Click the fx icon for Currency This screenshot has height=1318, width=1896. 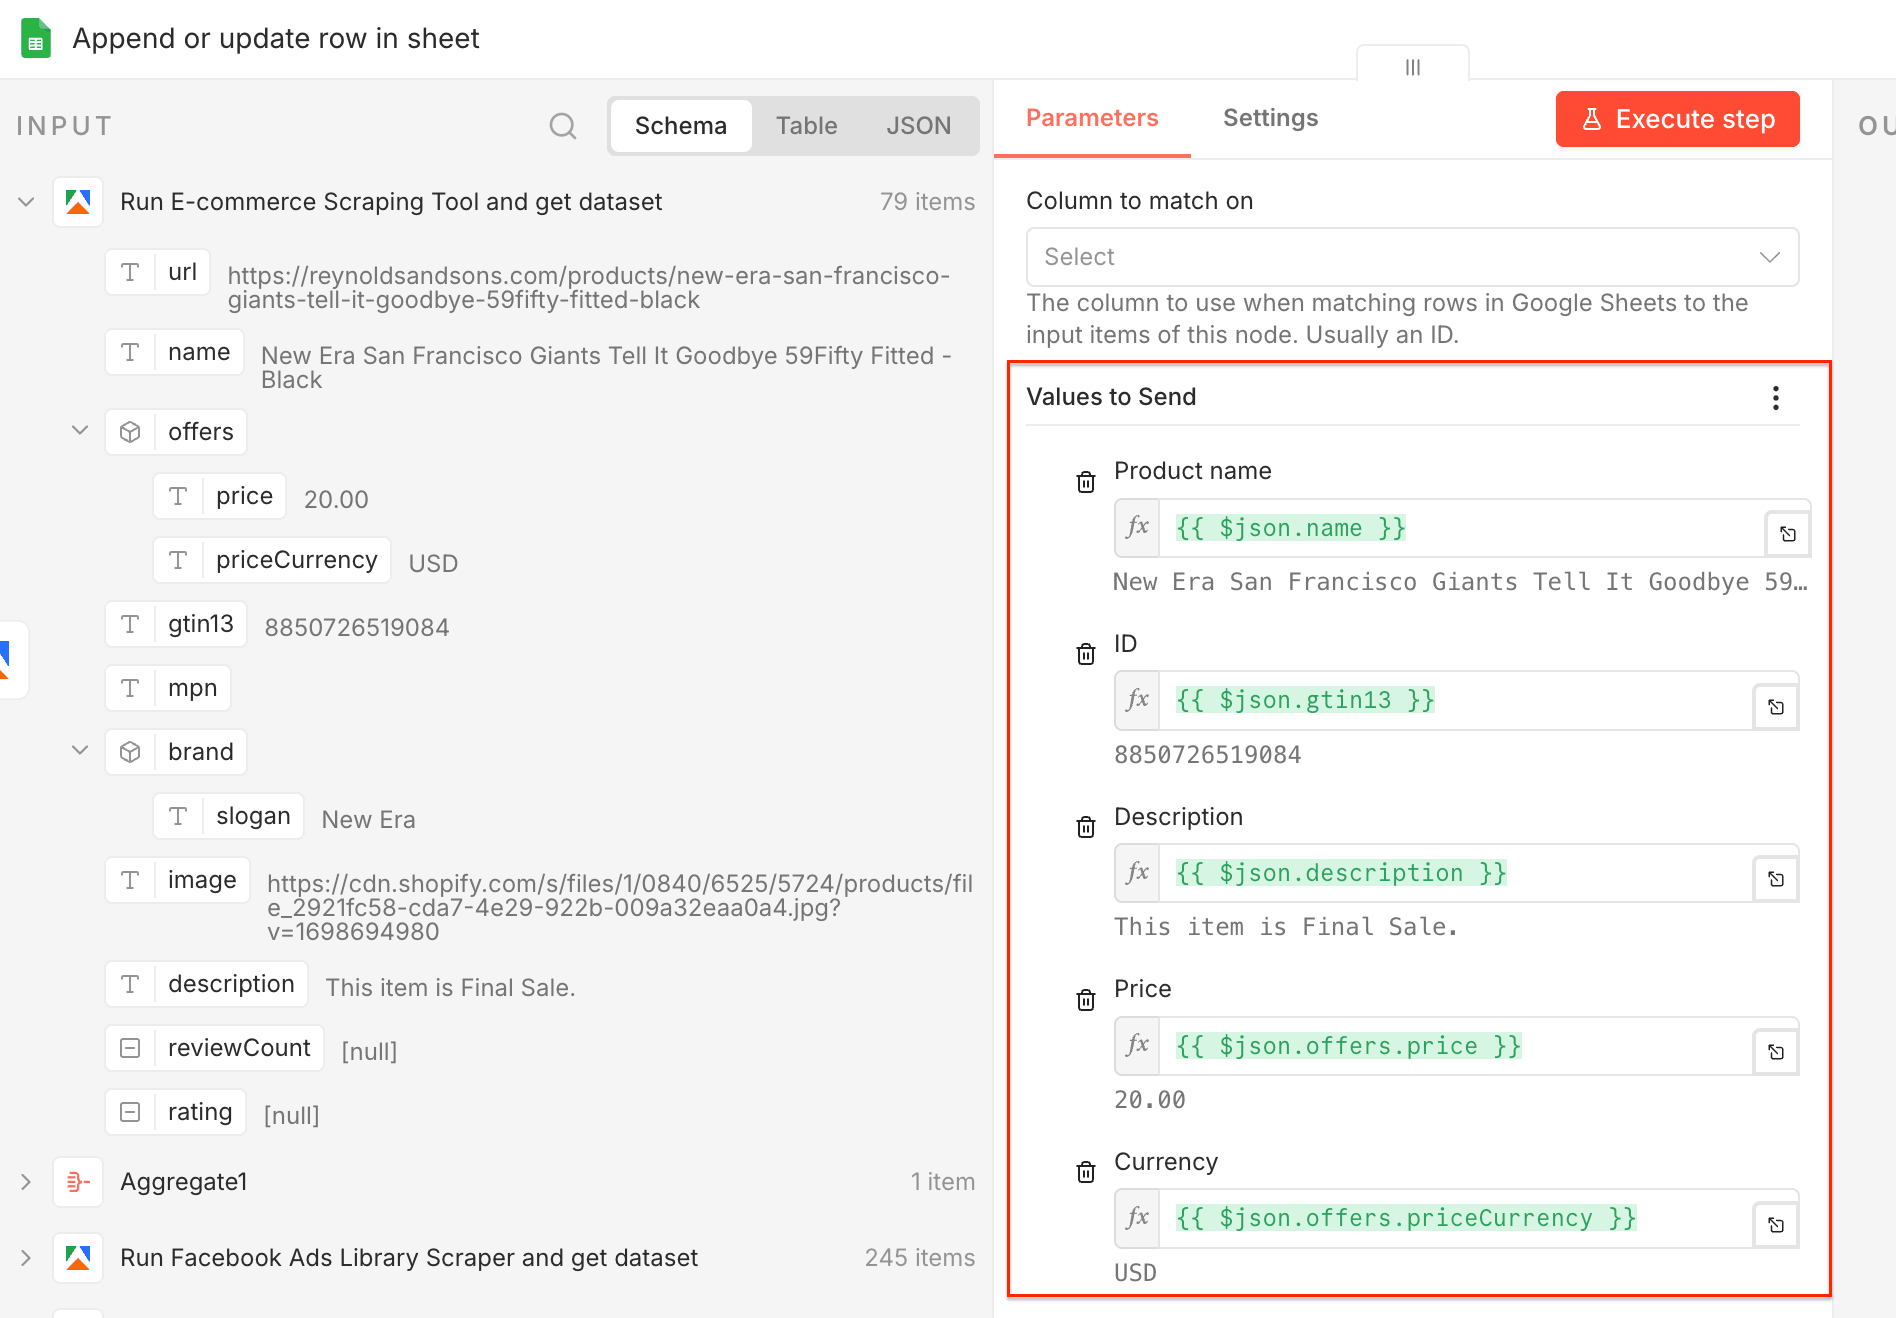pos(1137,1218)
